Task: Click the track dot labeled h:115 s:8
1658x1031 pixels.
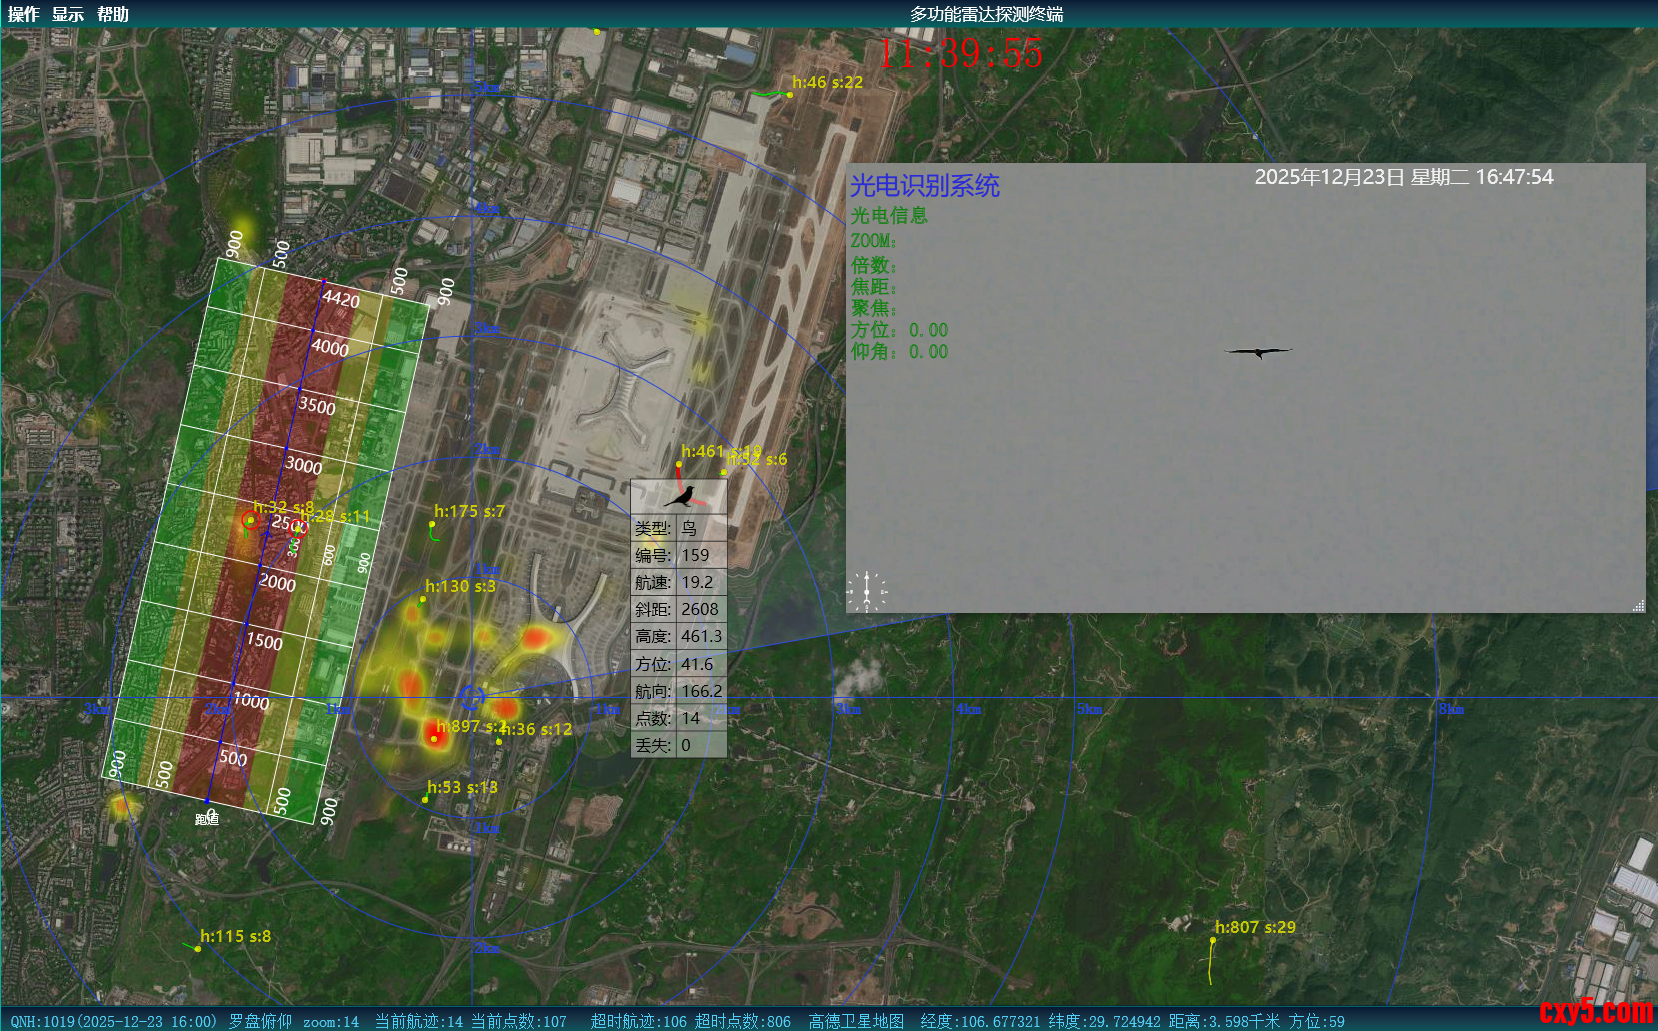Action: [x=198, y=948]
